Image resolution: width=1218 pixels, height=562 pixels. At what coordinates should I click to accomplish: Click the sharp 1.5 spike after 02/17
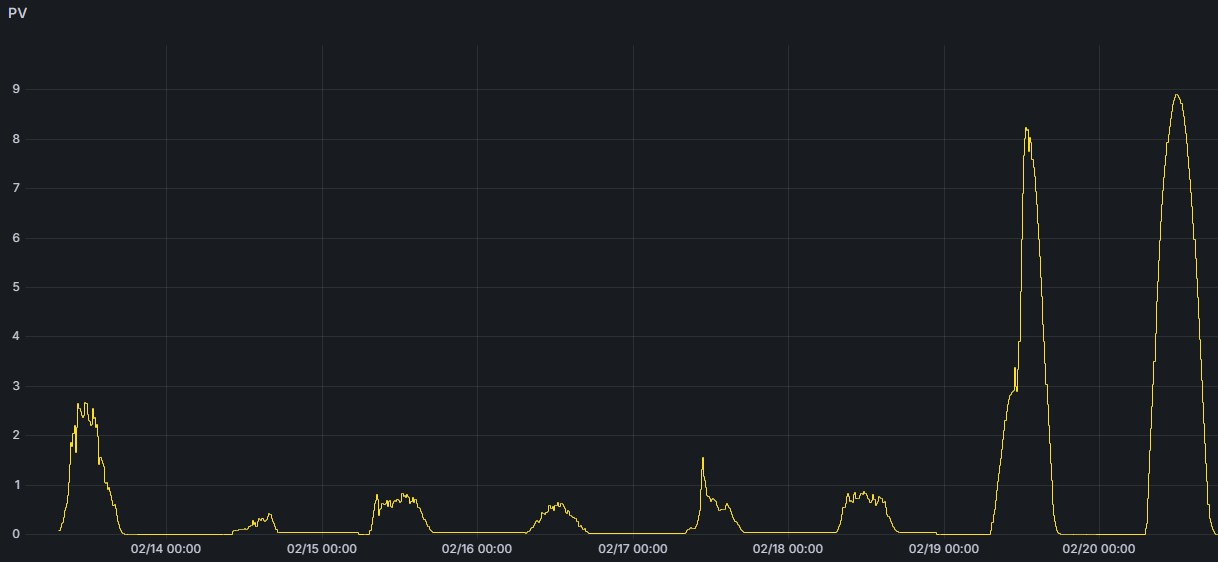703,458
